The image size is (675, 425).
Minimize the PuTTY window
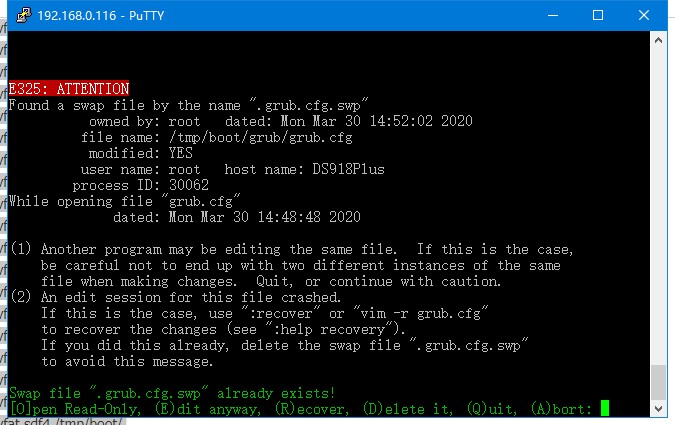(553, 16)
